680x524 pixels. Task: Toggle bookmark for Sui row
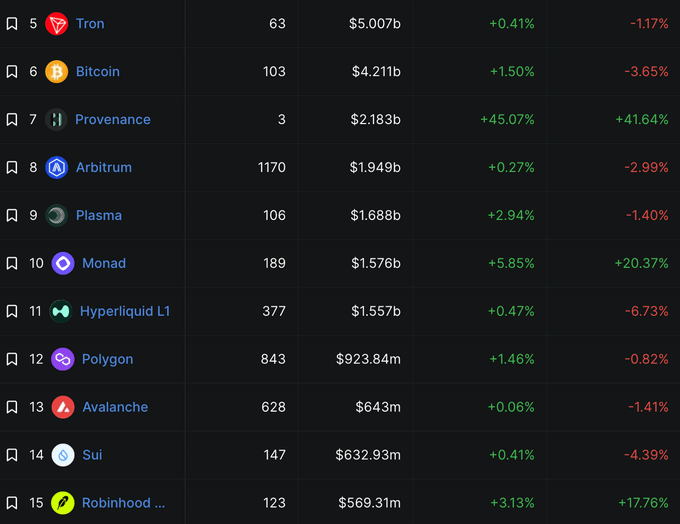(12, 455)
